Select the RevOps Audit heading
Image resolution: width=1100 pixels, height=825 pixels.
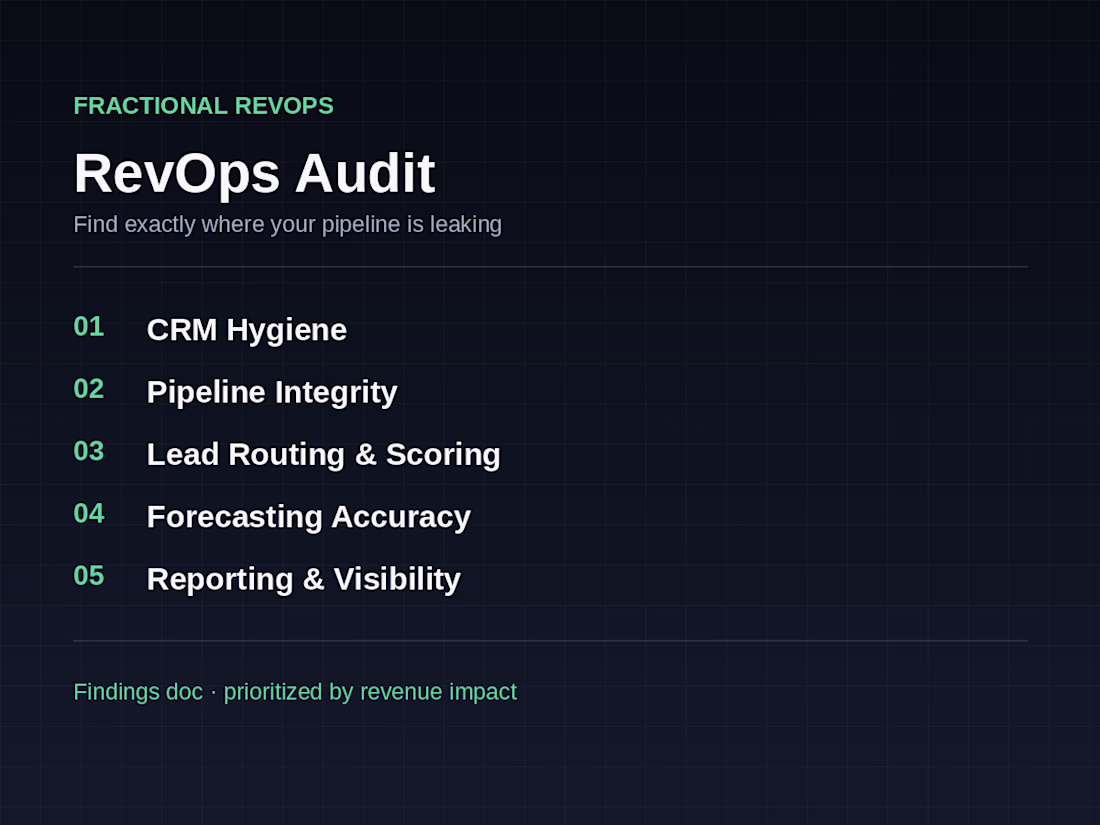(255, 173)
